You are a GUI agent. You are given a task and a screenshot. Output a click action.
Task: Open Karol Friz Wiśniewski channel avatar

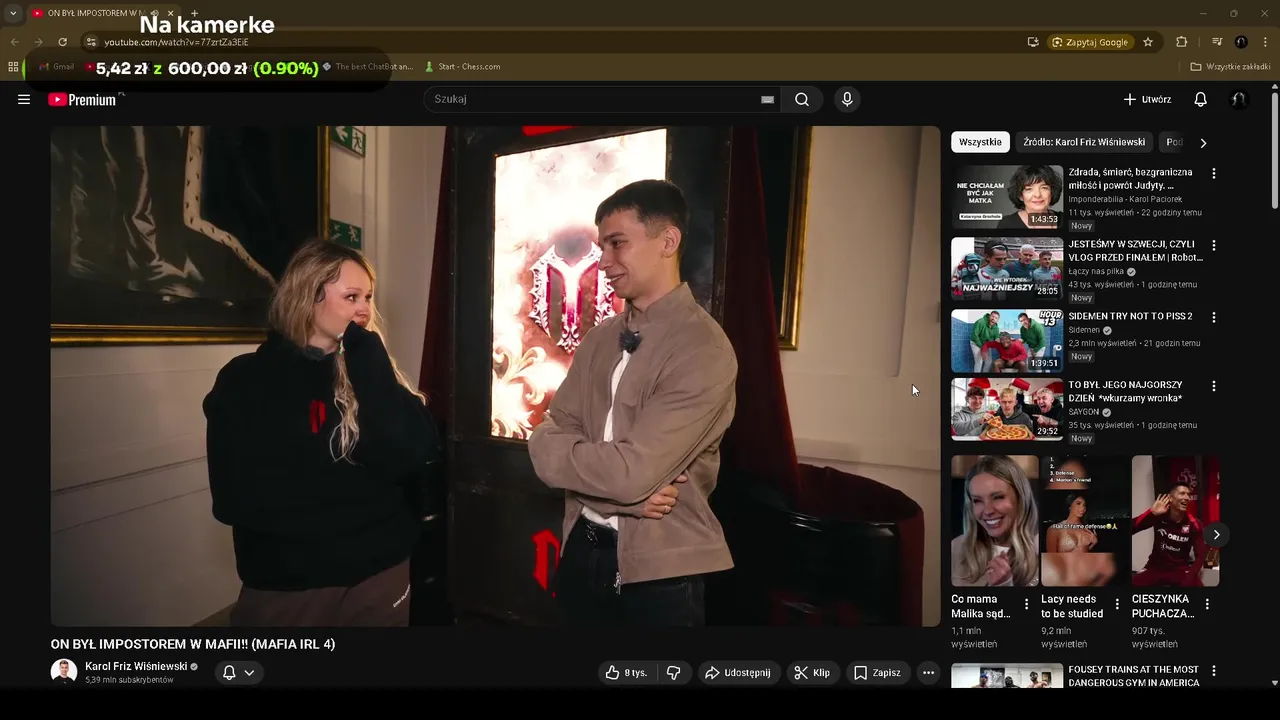[x=64, y=672]
